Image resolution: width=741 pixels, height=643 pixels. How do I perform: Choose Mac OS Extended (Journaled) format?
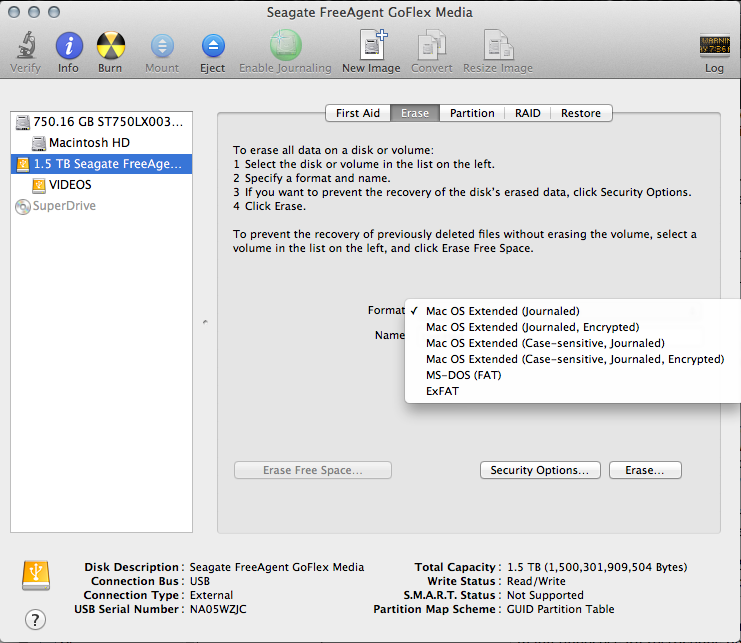tap(573, 311)
